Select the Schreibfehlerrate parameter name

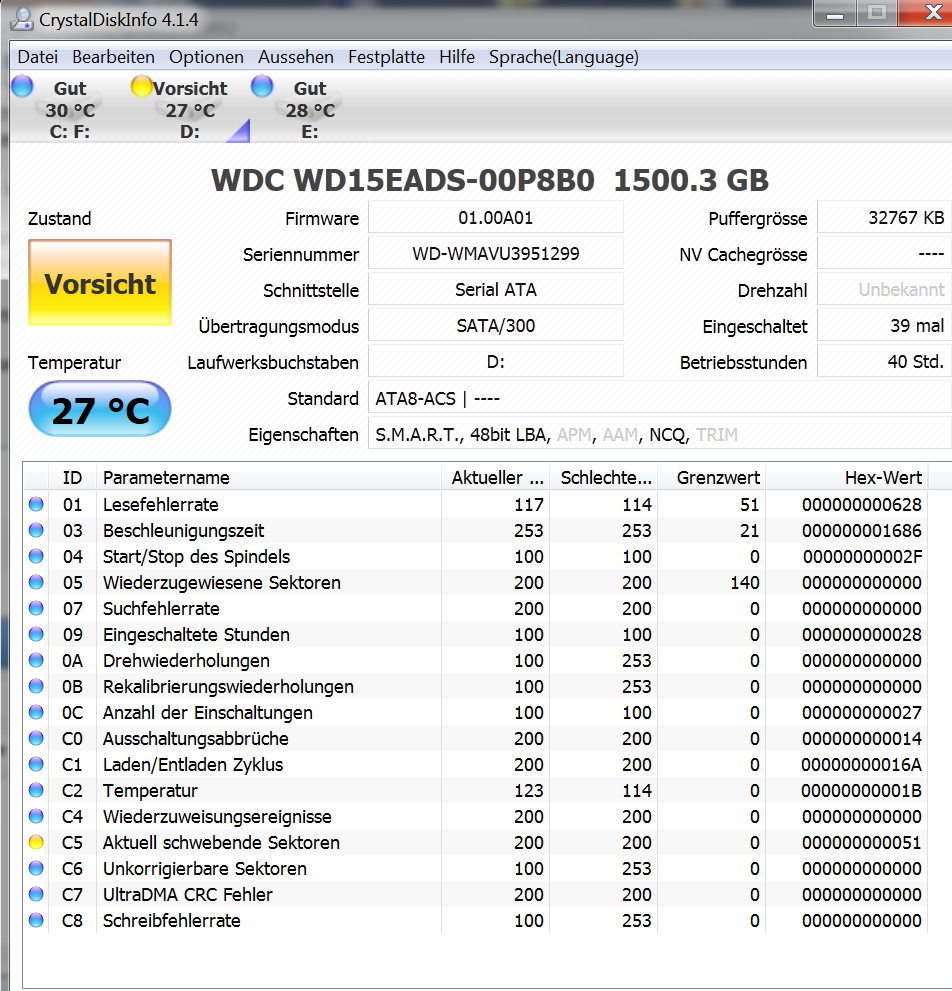point(171,920)
